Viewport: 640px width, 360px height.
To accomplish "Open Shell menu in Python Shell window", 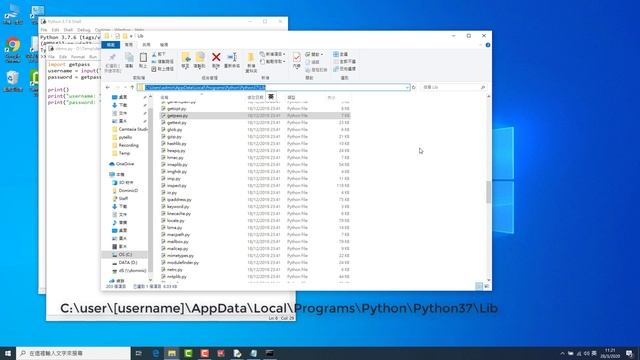I will [68, 30].
